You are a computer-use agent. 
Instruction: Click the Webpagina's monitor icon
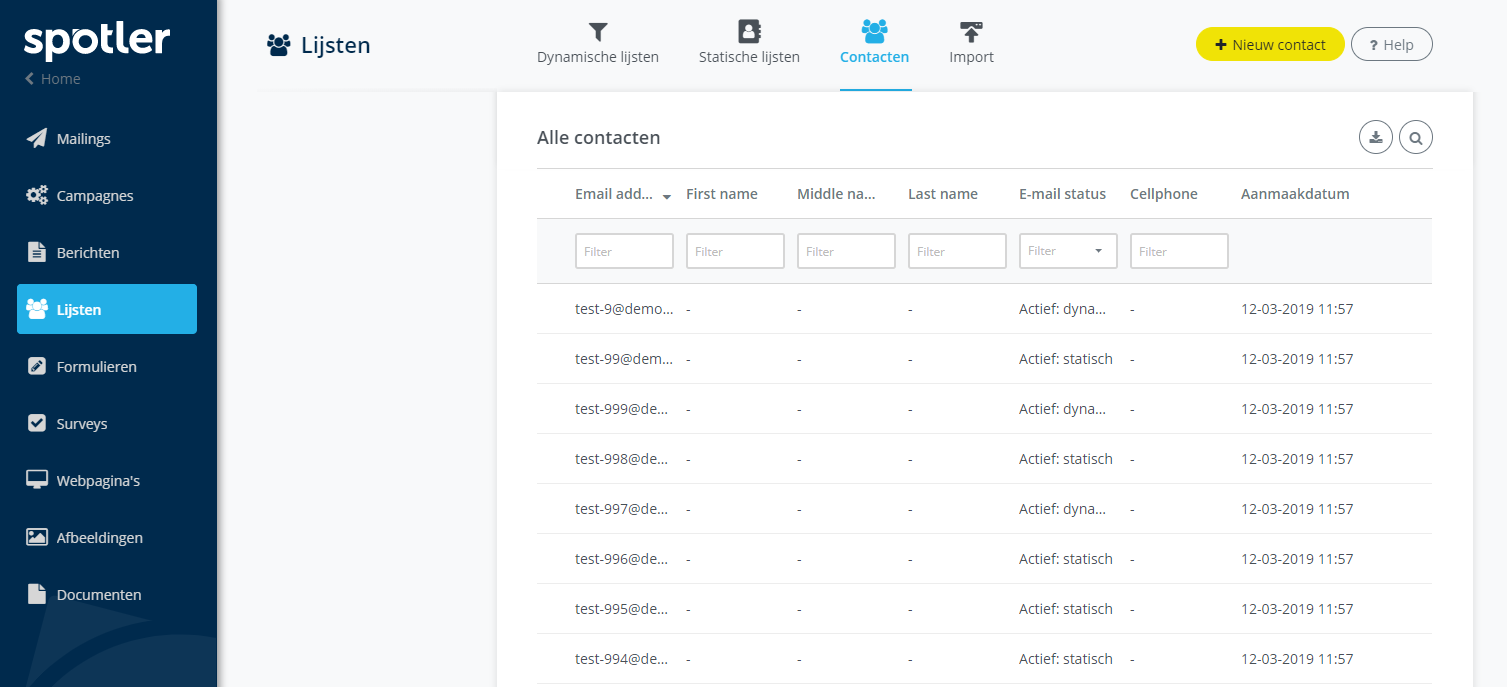[37, 480]
